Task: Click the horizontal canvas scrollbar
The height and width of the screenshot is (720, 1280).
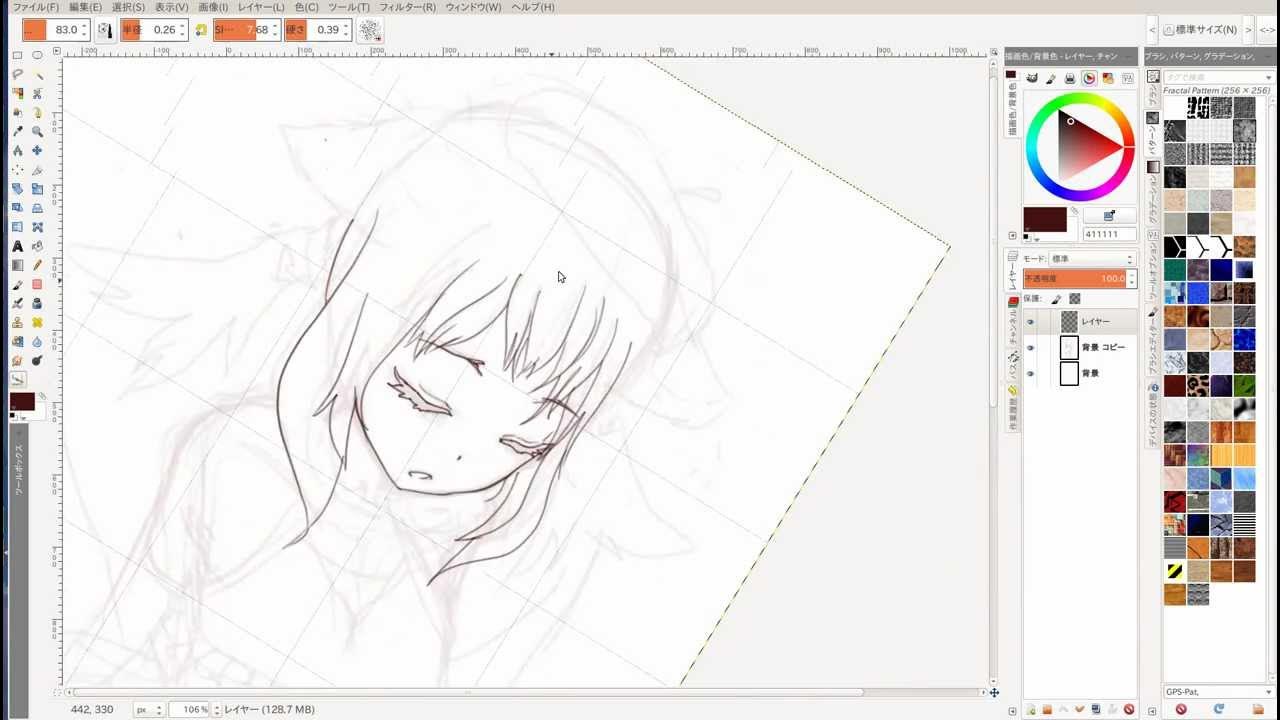Action: 468,692
